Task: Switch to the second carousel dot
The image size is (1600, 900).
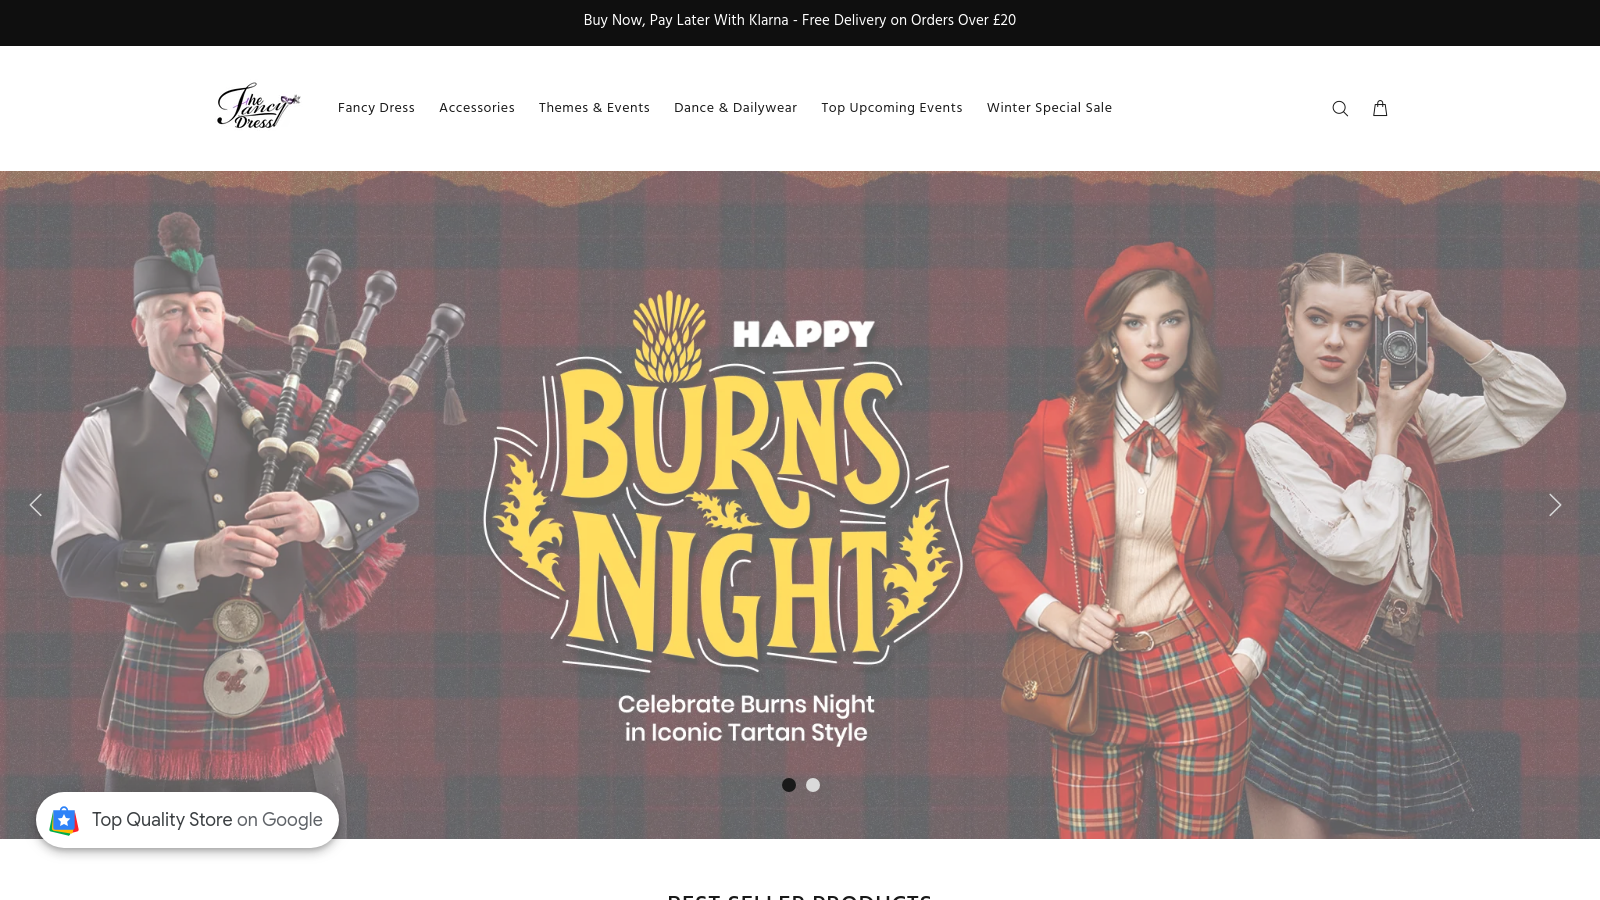Action: pos(813,785)
